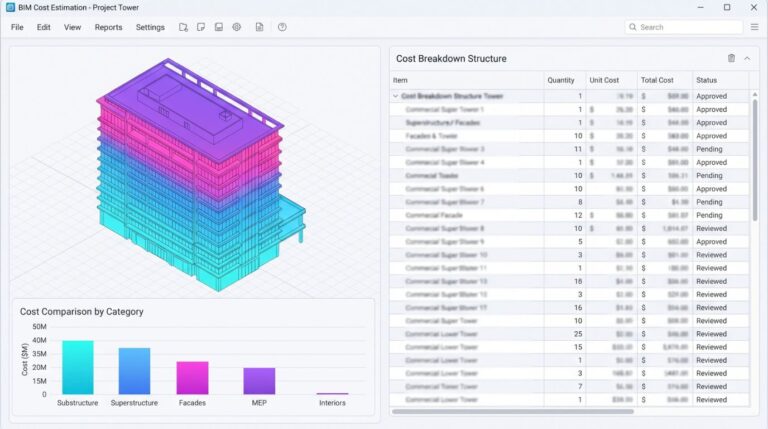The image size is (768, 429).
Task: Click the document report toolbar icon
Action: coord(260,27)
